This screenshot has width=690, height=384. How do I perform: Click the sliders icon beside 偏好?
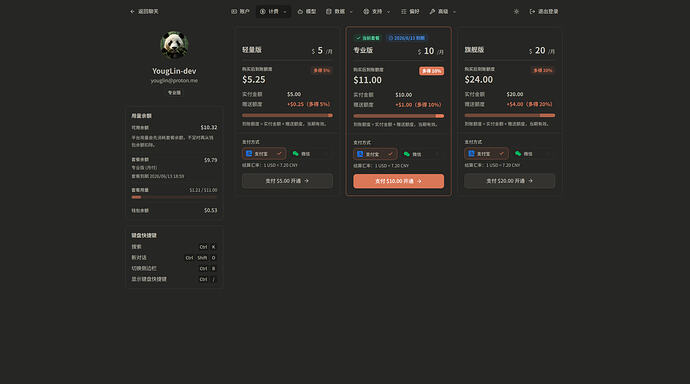pyautogui.click(x=404, y=11)
